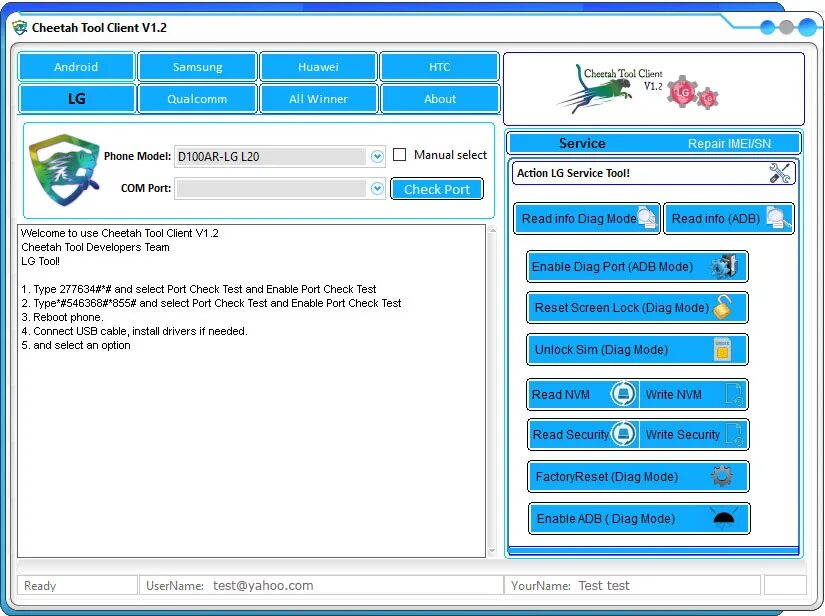Switch to the Samsung tab
The height and width of the screenshot is (616, 825).
(x=197, y=67)
